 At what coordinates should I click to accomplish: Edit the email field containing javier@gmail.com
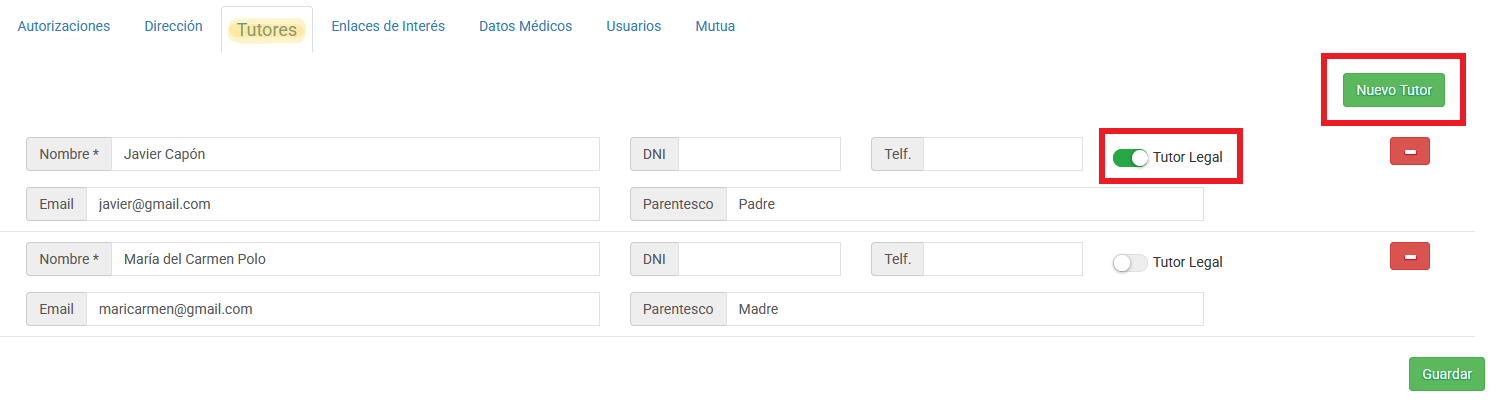[x=343, y=203]
